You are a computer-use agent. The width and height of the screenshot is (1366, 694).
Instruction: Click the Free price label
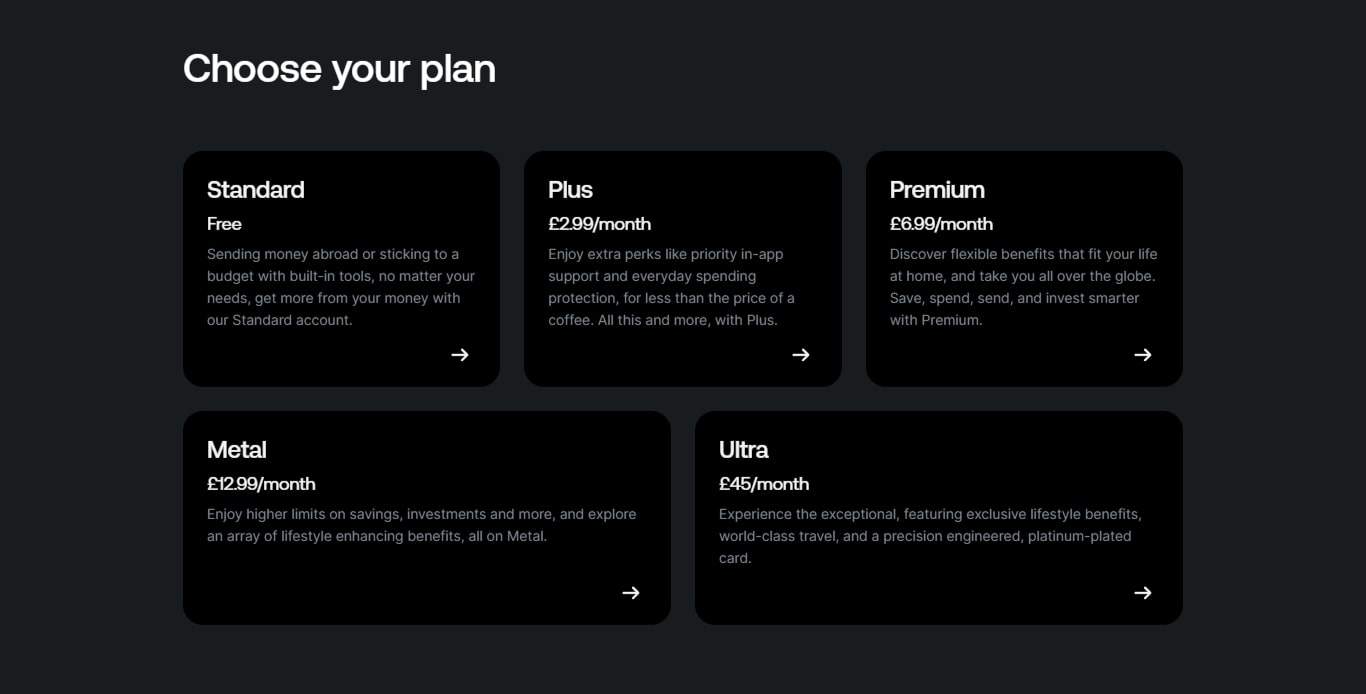pyautogui.click(x=224, y=224)
